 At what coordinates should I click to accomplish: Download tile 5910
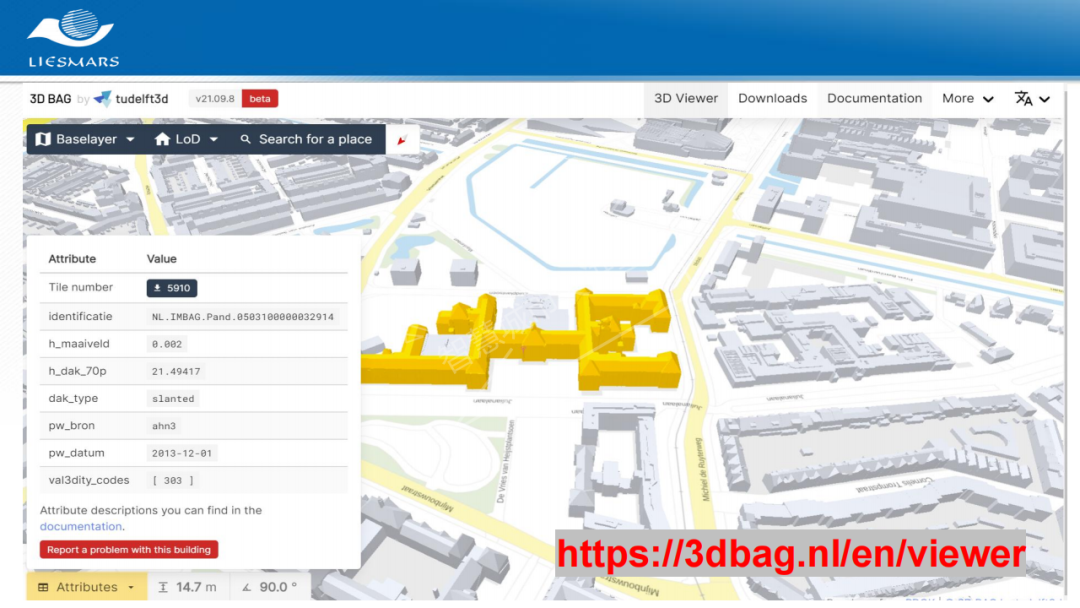click(x=172, y=288)
